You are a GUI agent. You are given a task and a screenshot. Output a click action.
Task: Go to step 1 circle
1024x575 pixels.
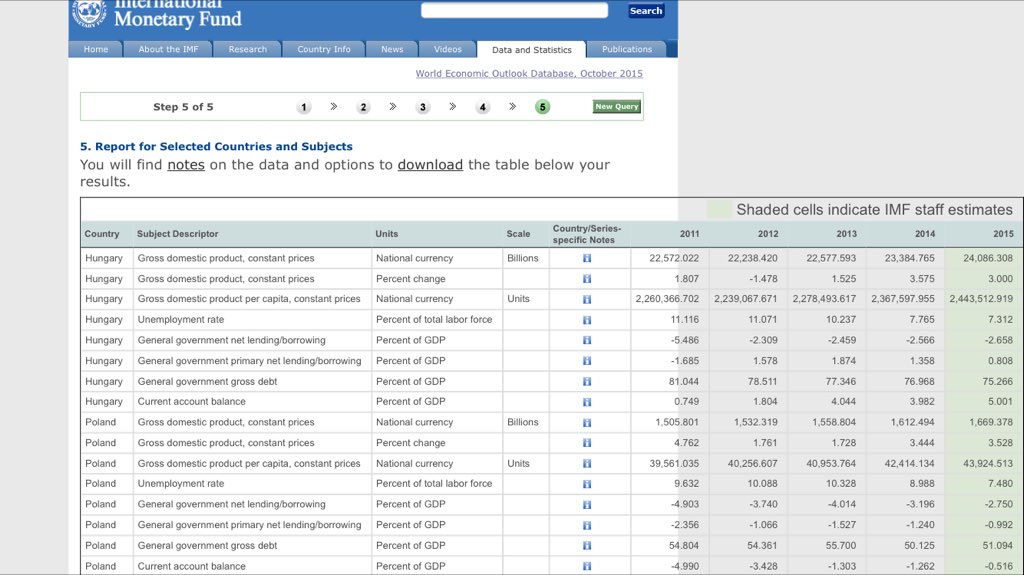pyautogui.click(x=304, y=107)
